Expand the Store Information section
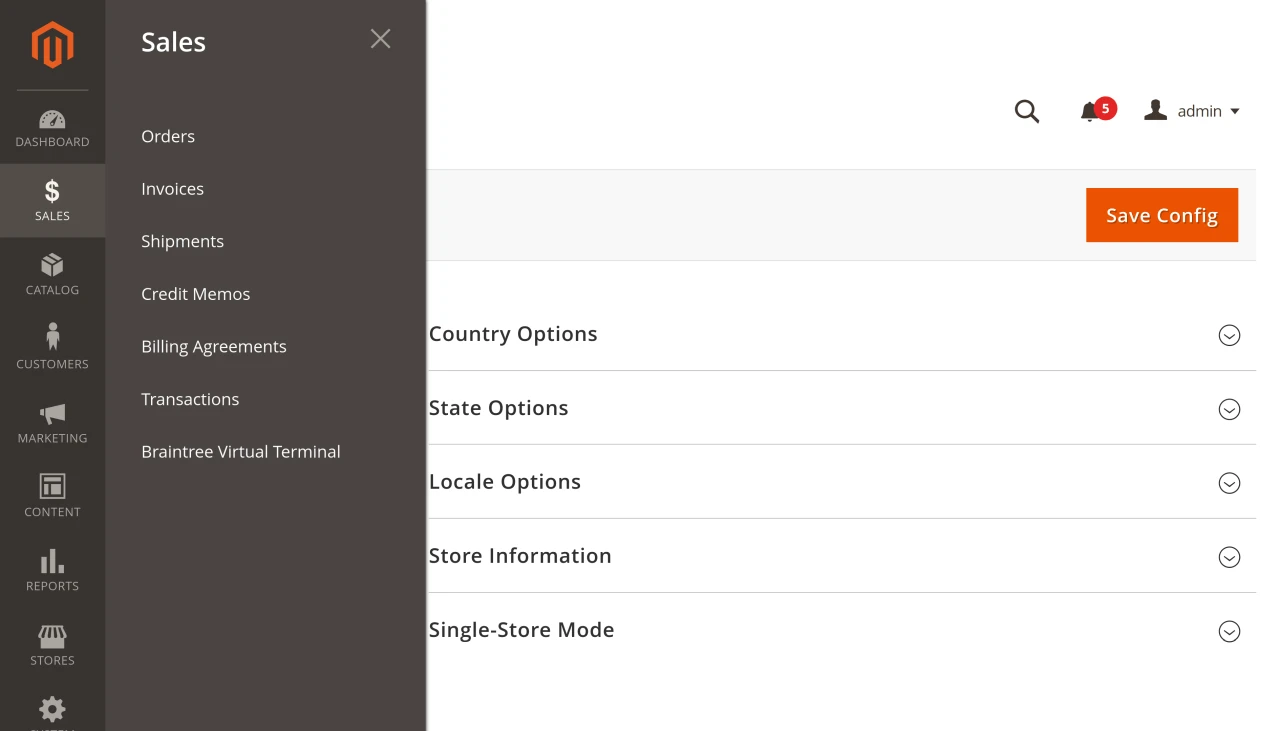1285x731 pixels. point(1229,557)
